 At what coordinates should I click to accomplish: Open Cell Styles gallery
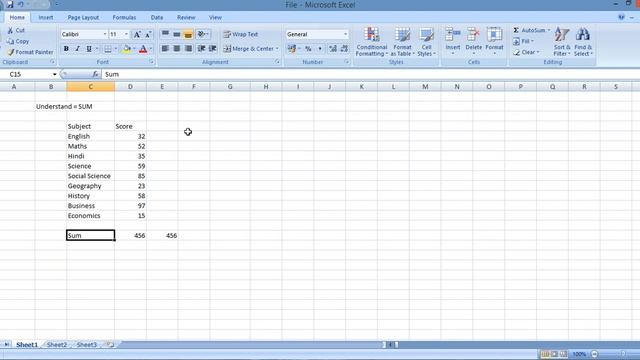click(426, 42)
